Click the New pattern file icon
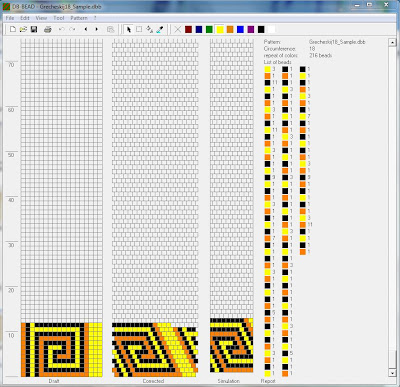The height and width of the screenshot is (387, 400). point(12,30)
